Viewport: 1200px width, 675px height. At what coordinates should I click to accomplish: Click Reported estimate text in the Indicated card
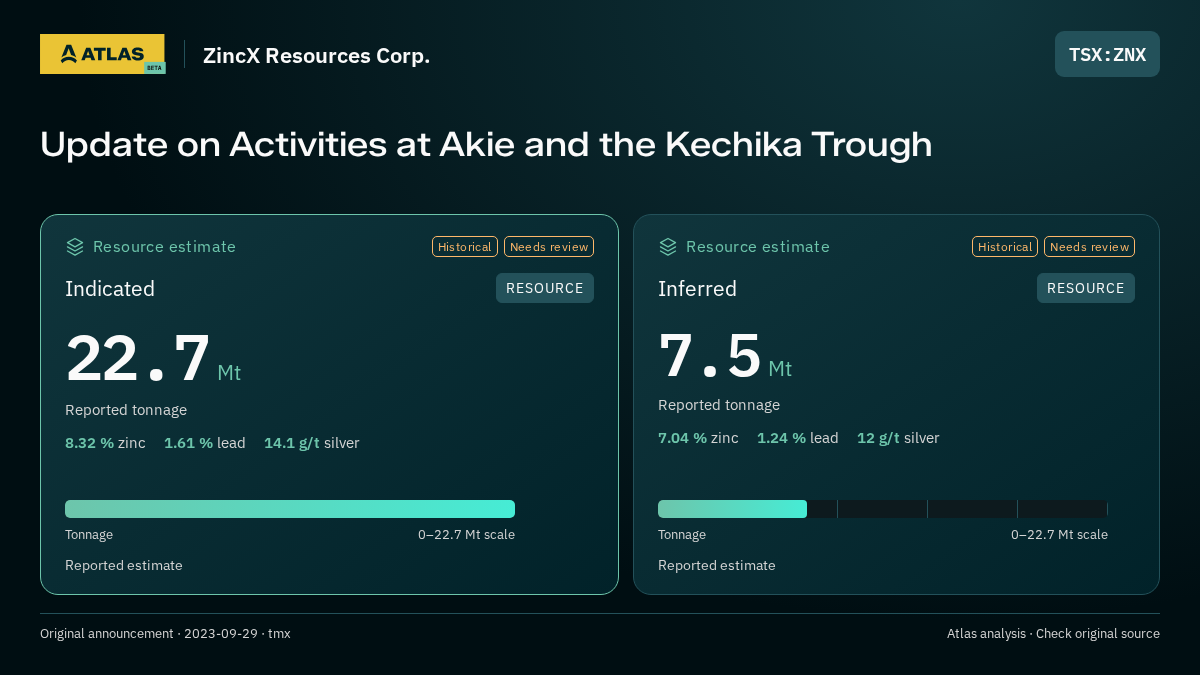124,566
